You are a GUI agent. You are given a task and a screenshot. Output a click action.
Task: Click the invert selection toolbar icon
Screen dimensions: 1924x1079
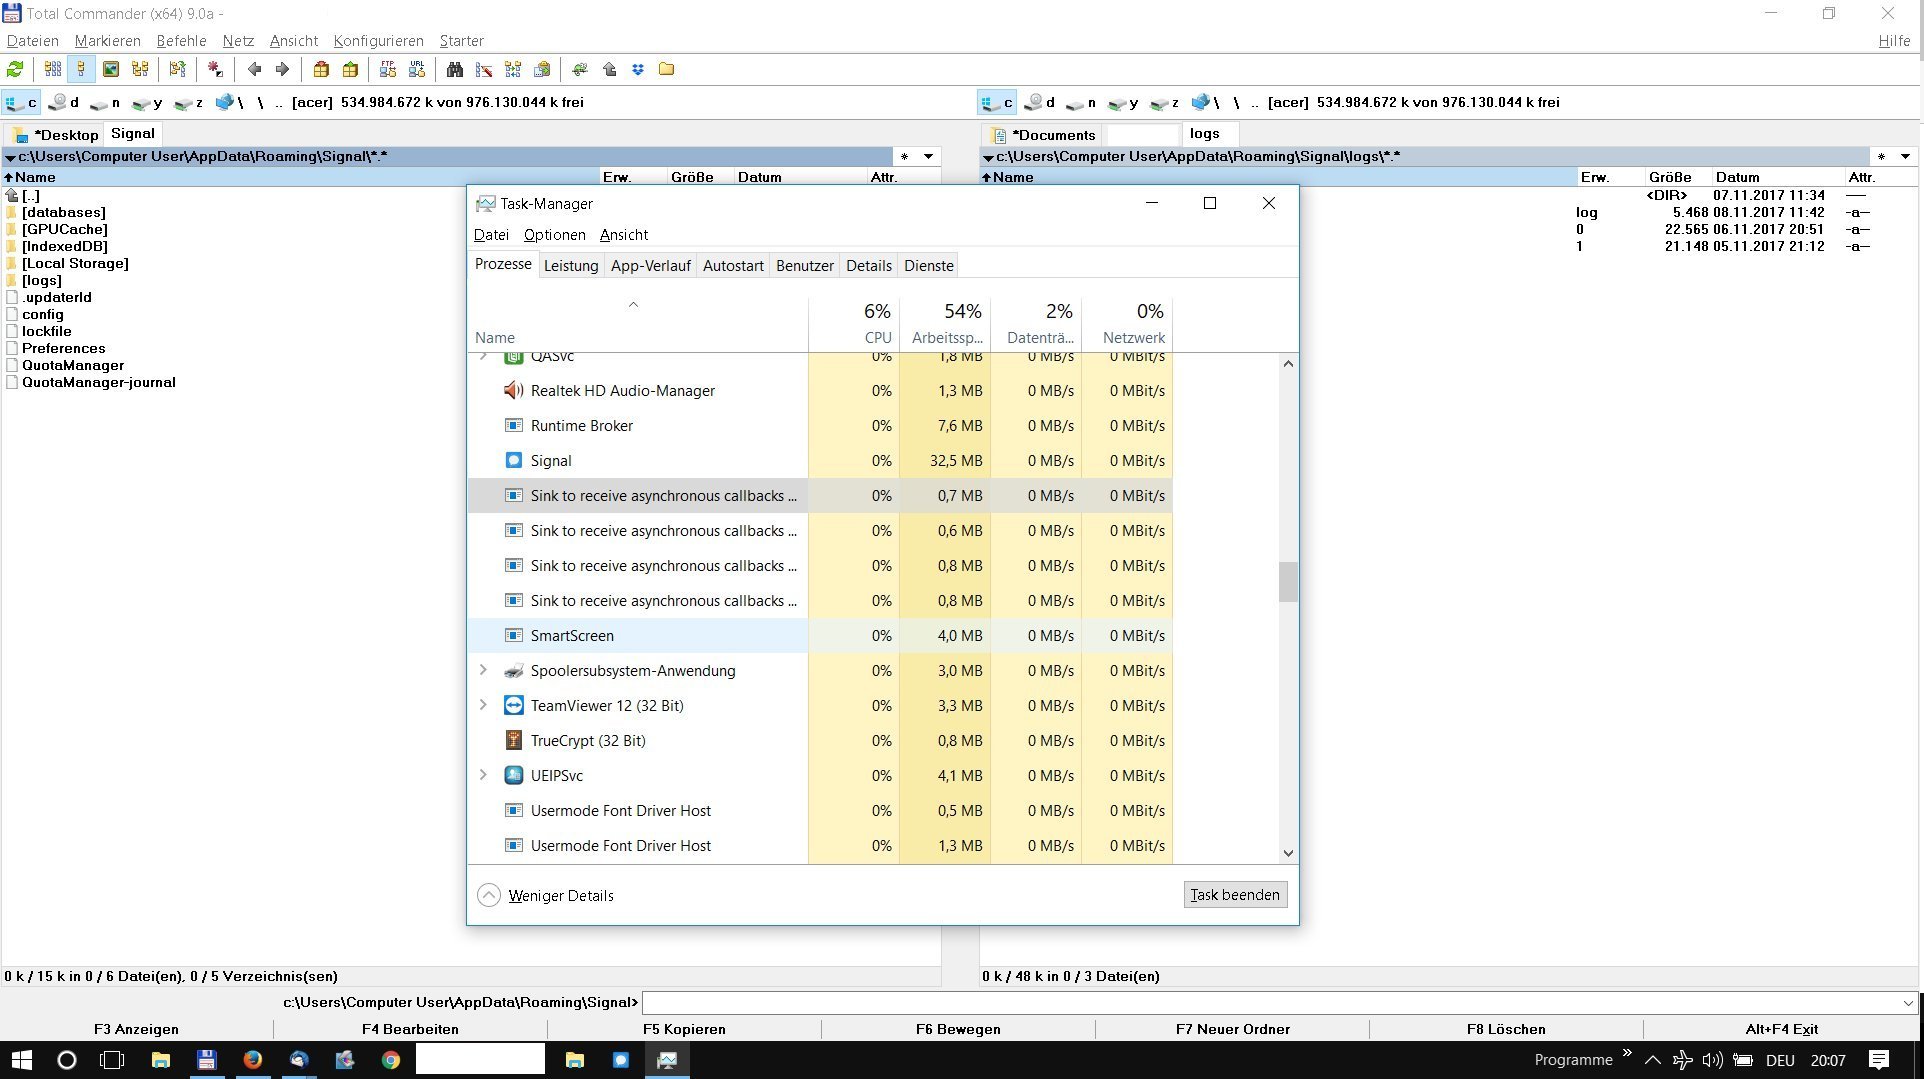click(x=215, y=69)
